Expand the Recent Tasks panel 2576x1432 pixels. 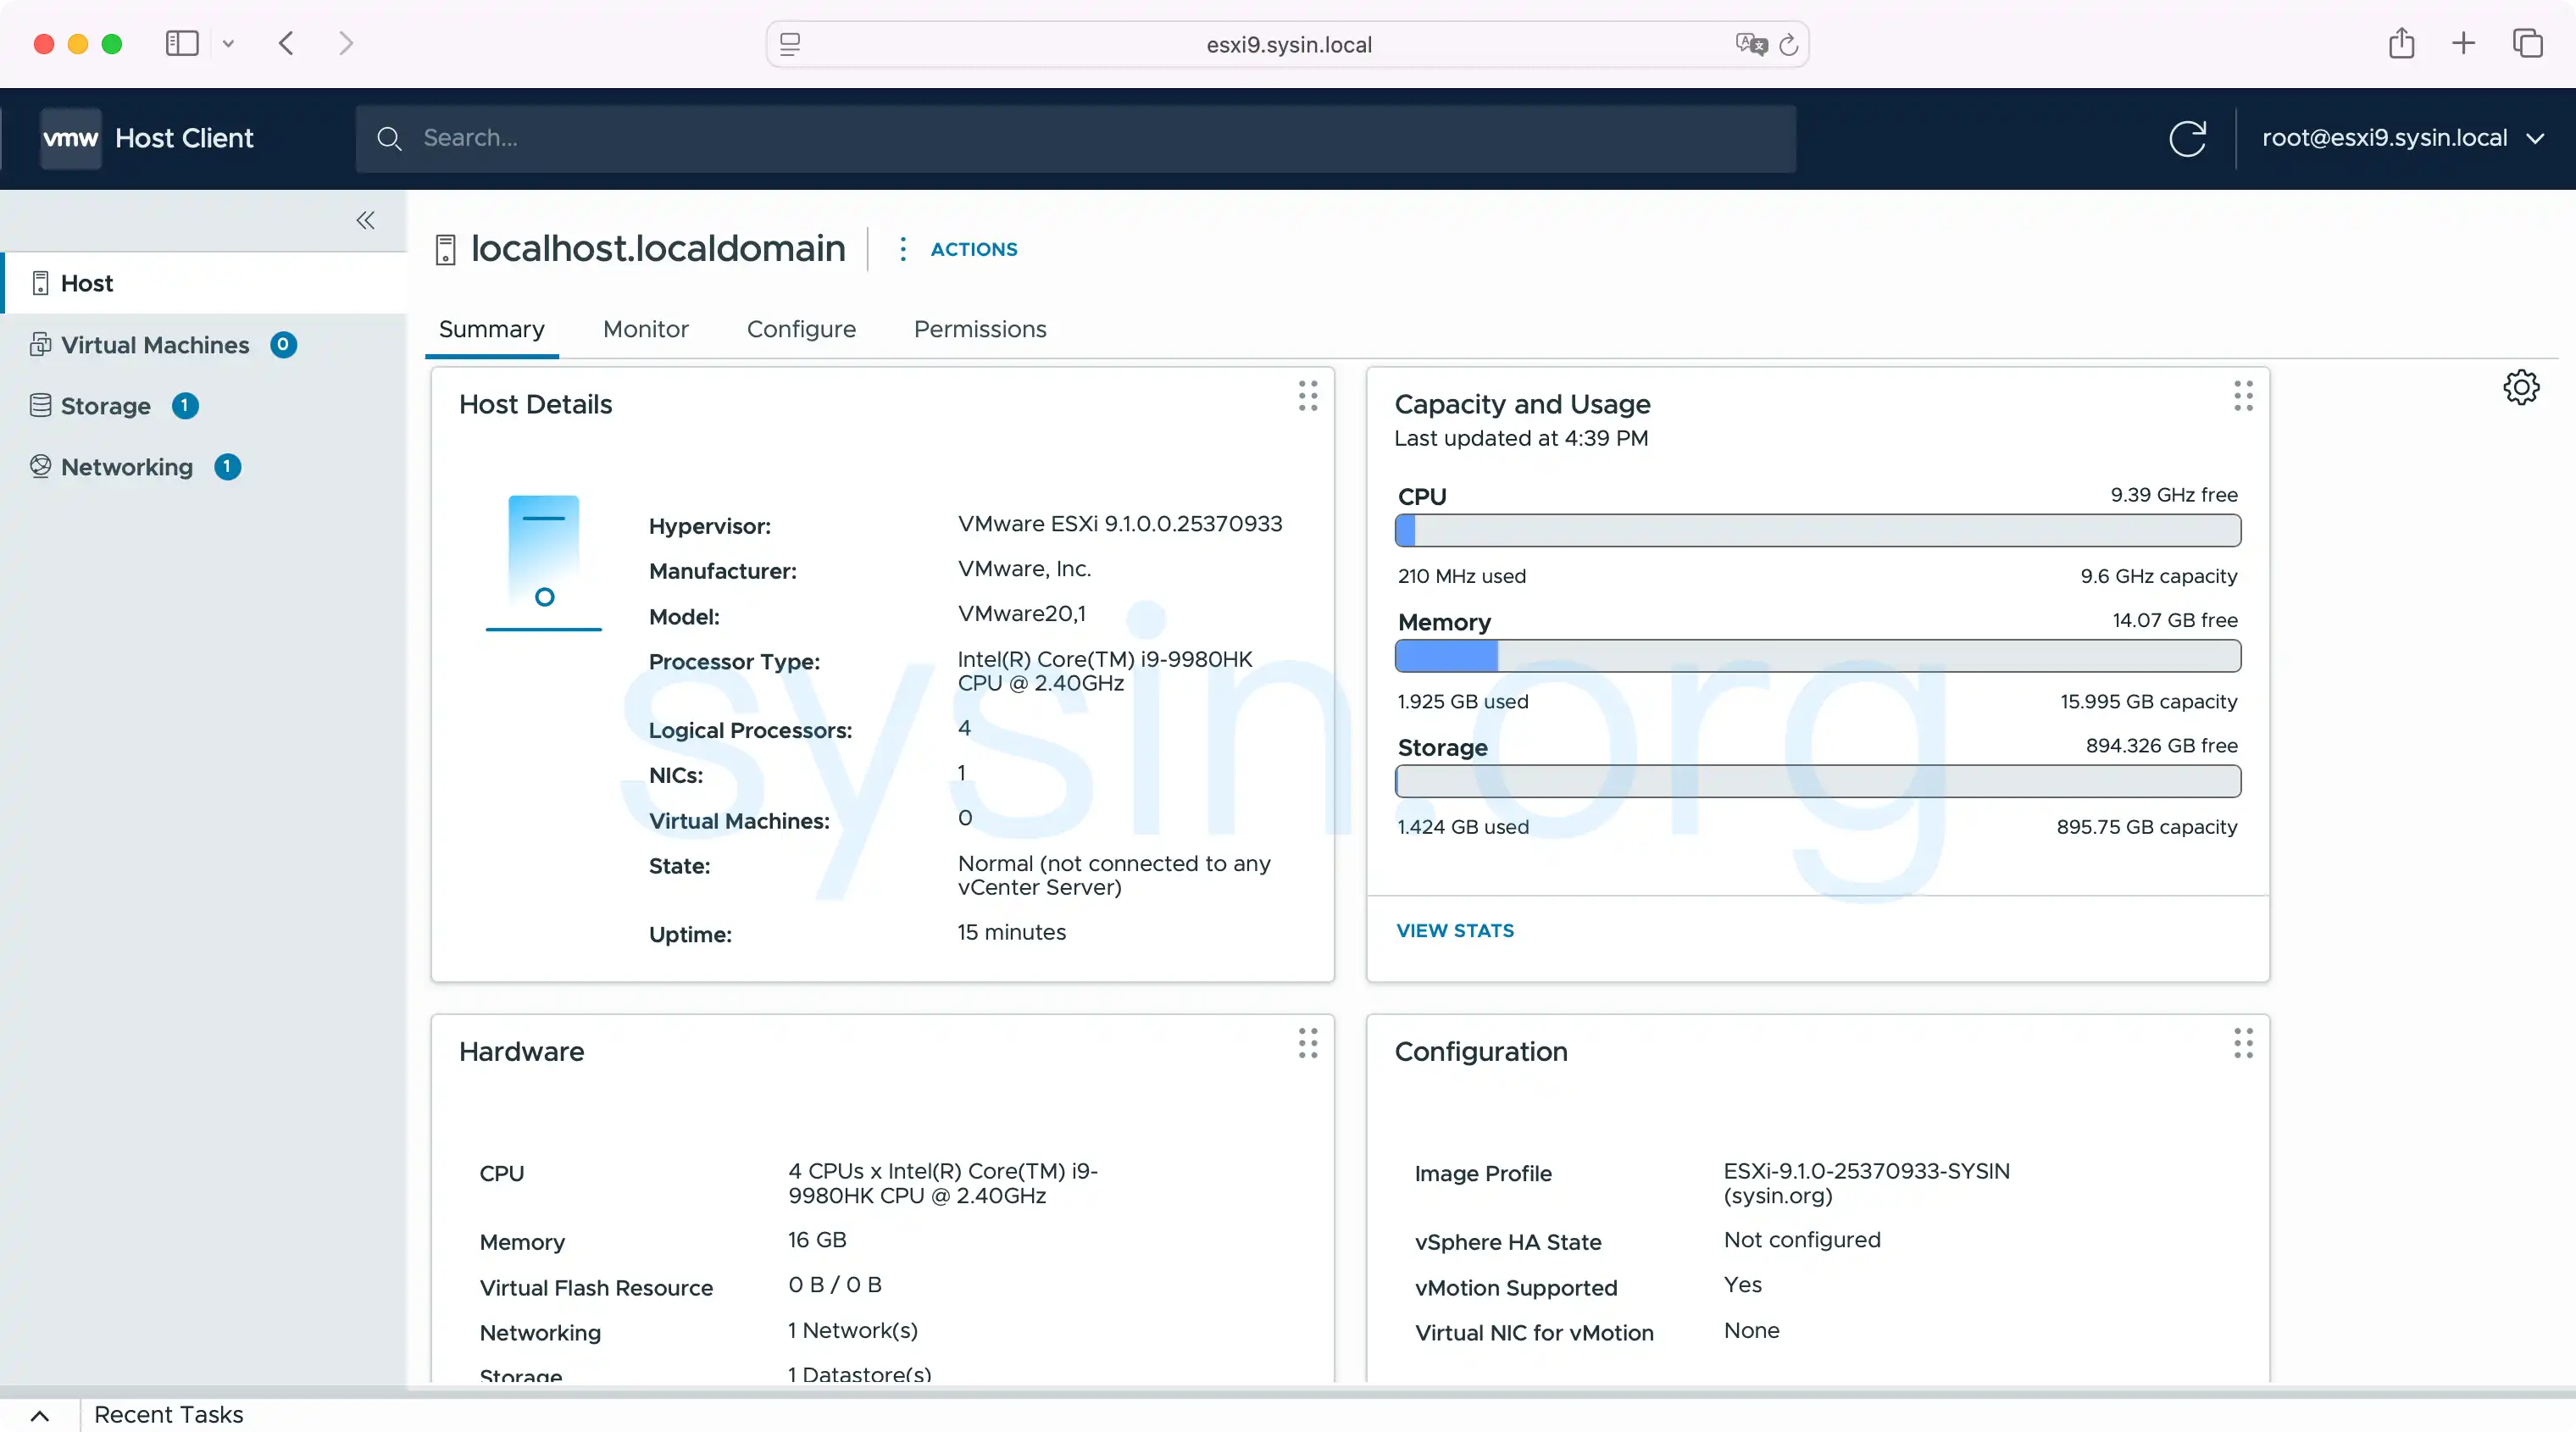tap(40, 1415)
